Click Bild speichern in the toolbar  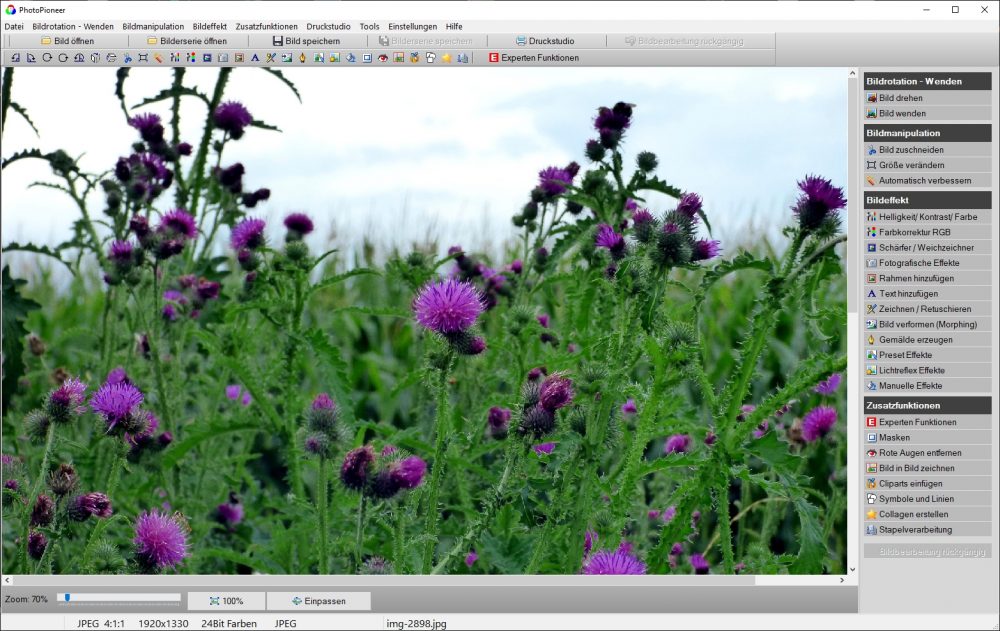point(306,41)
